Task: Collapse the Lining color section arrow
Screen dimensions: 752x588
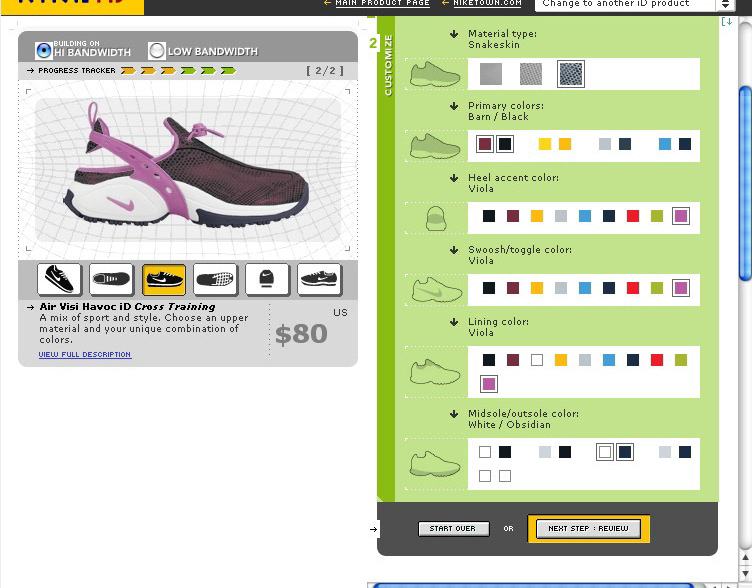Action: (x=454, y=322)
